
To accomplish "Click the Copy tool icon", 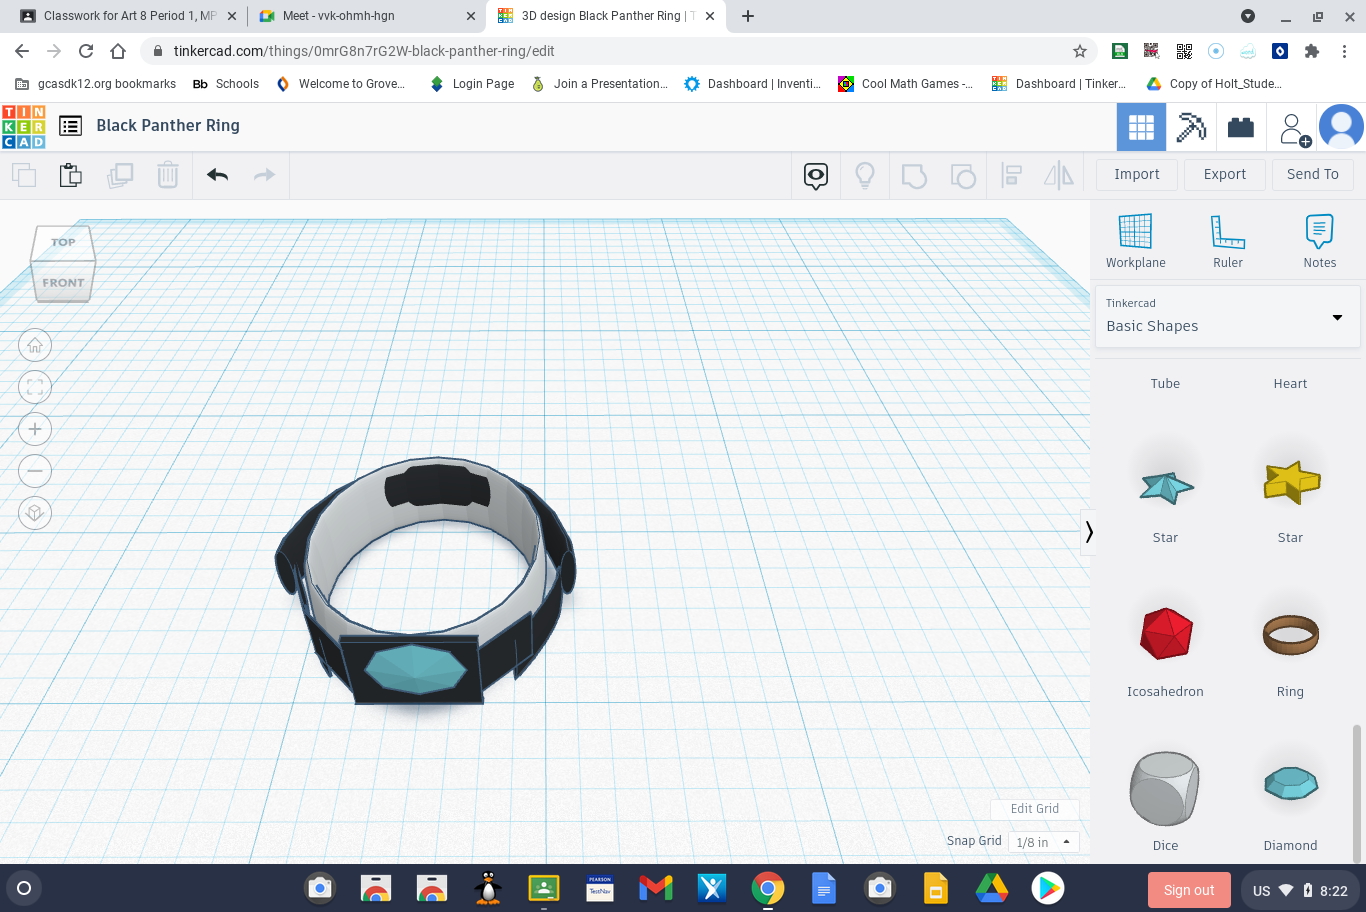I will click(x=24, y=176).
